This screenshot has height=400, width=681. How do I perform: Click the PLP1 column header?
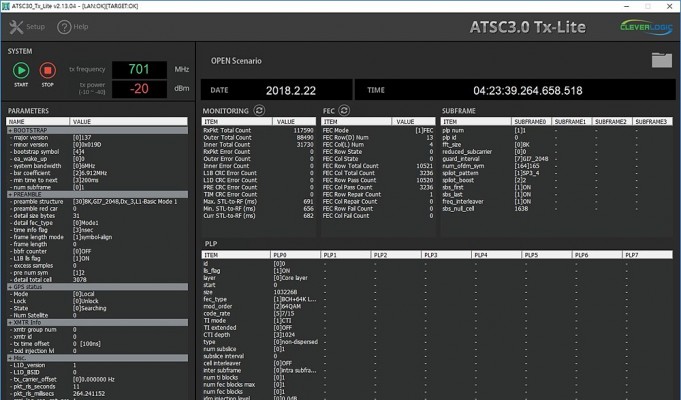point(345,255)
